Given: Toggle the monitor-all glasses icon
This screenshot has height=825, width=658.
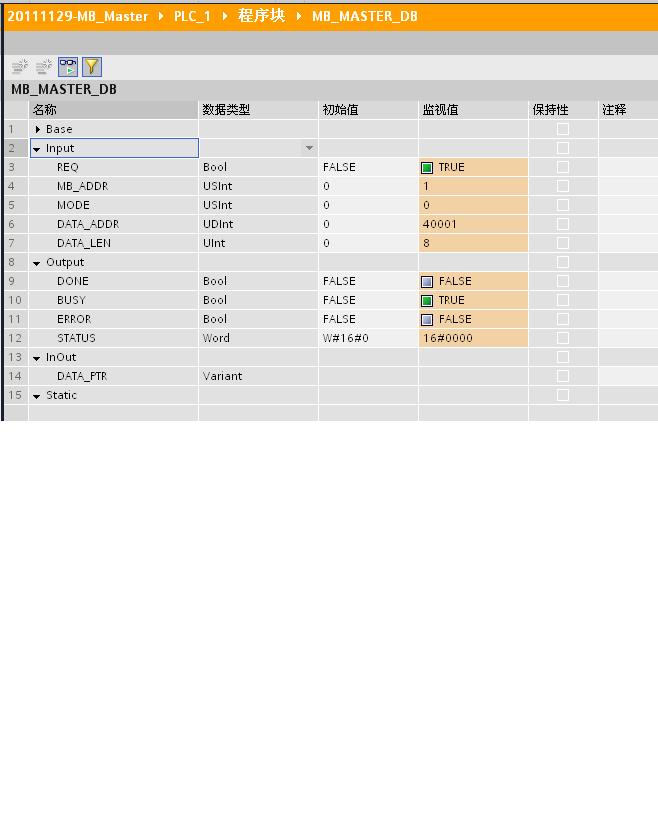Looking at the screenshot, I should (x=68, y=67).
